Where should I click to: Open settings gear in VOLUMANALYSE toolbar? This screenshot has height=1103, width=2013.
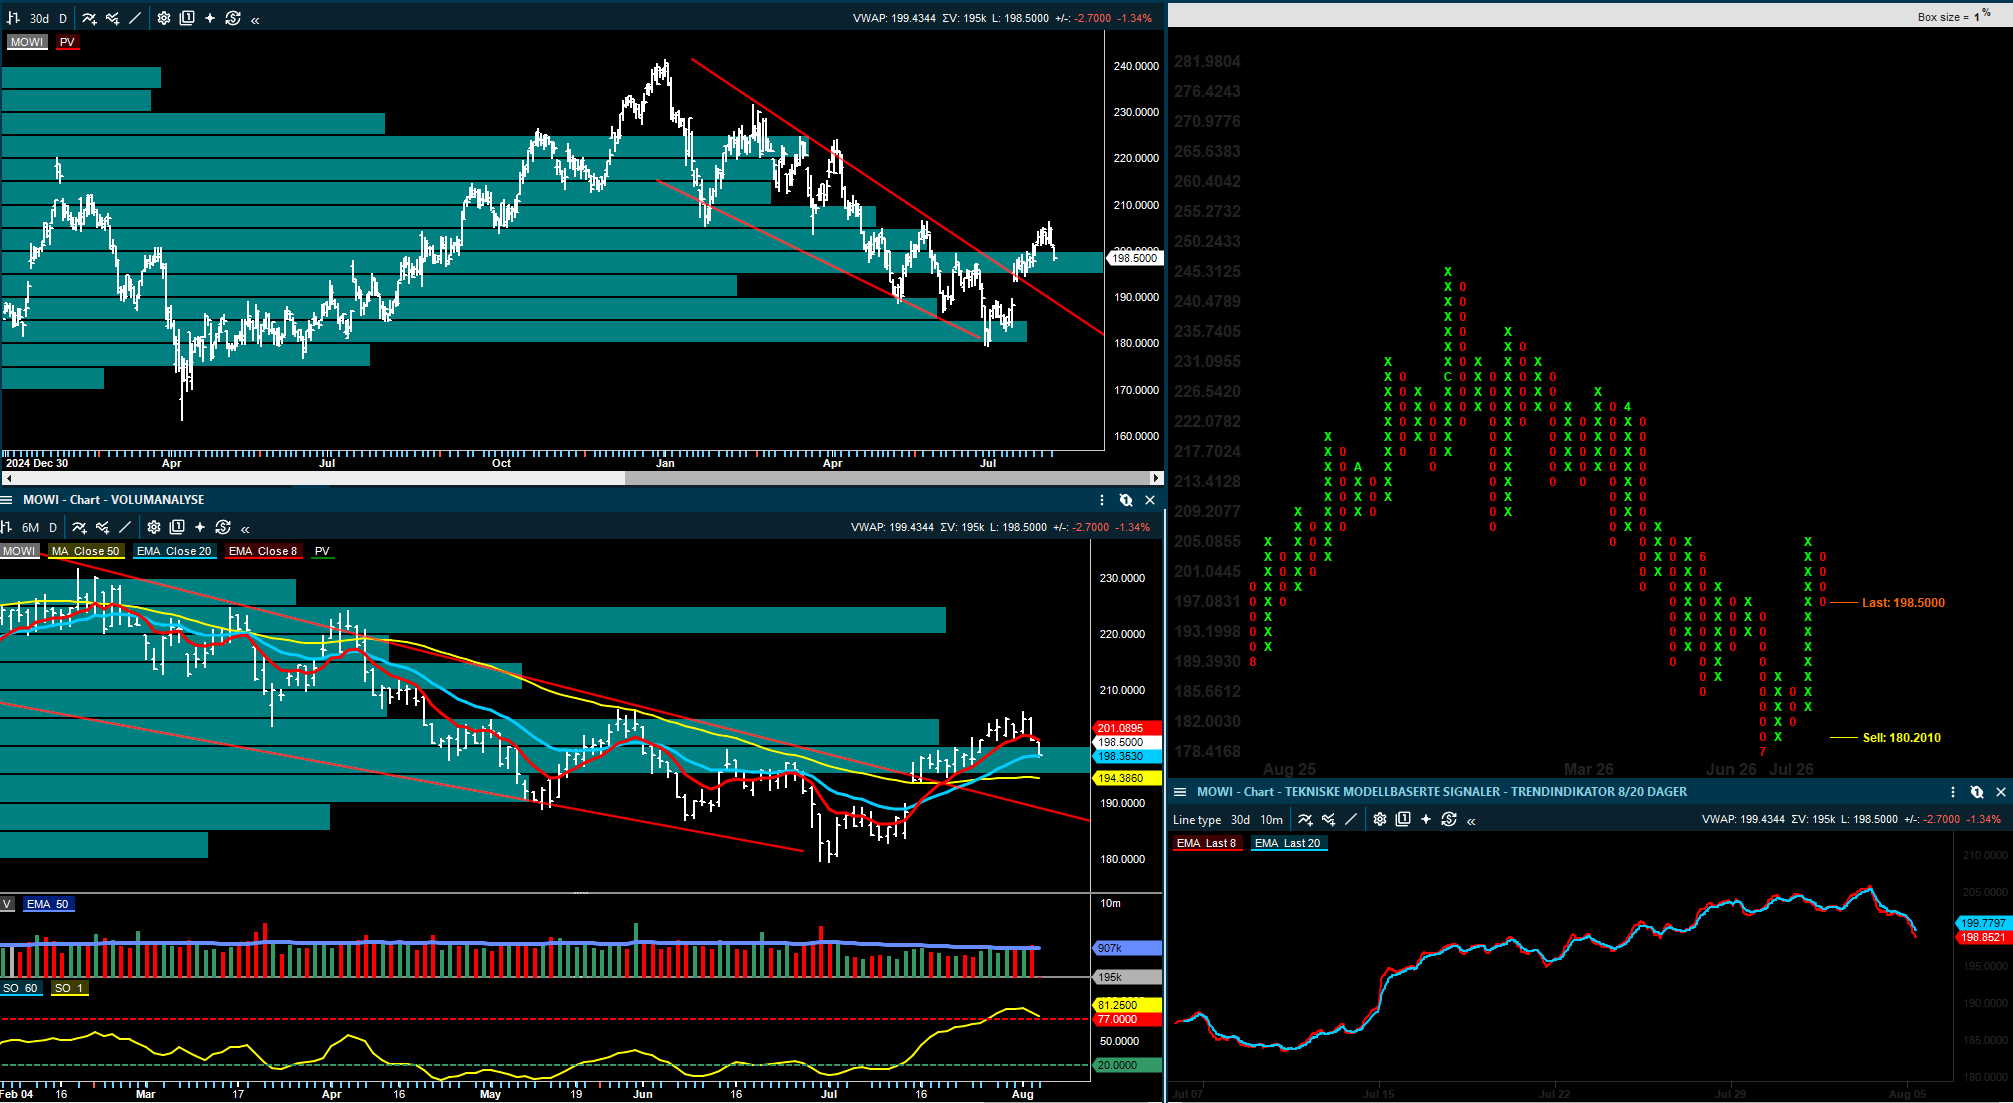pos(154,527)
